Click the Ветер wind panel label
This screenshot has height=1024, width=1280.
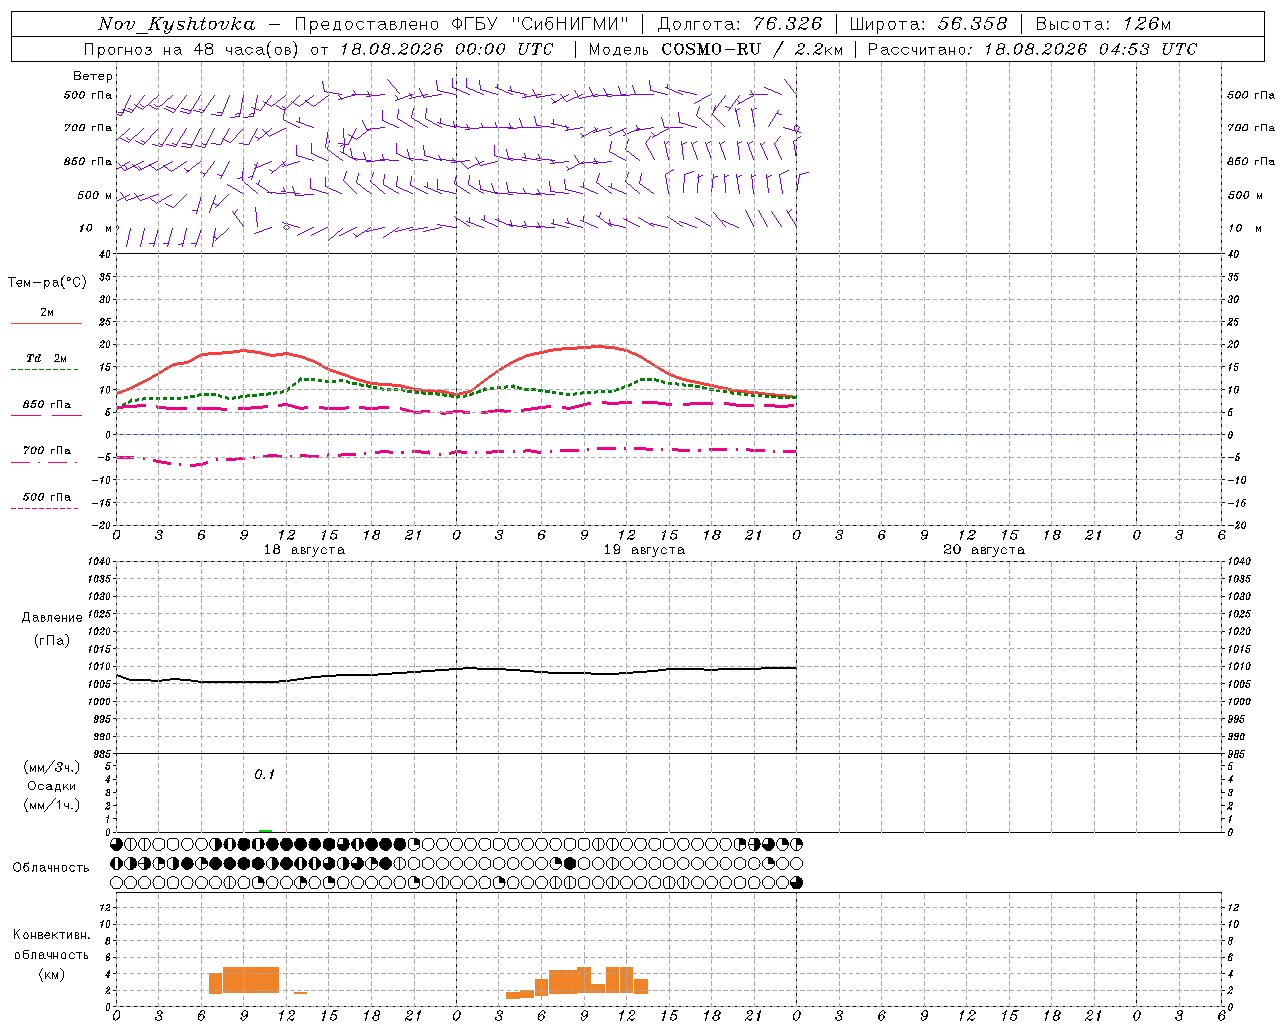tap(93, 76)
